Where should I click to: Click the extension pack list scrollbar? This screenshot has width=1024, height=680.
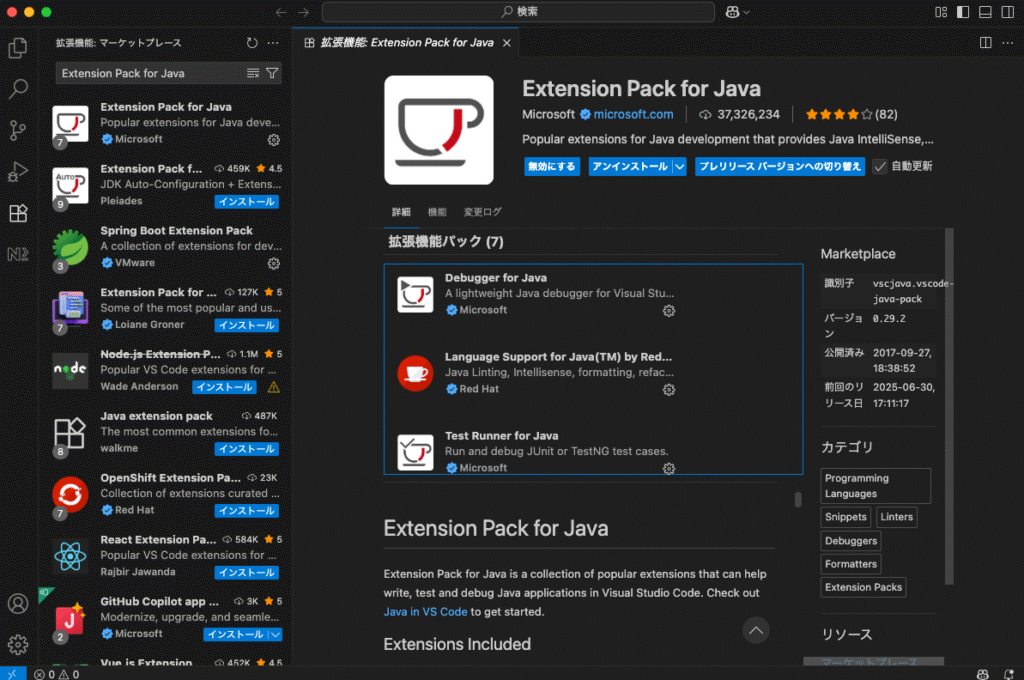798,499
